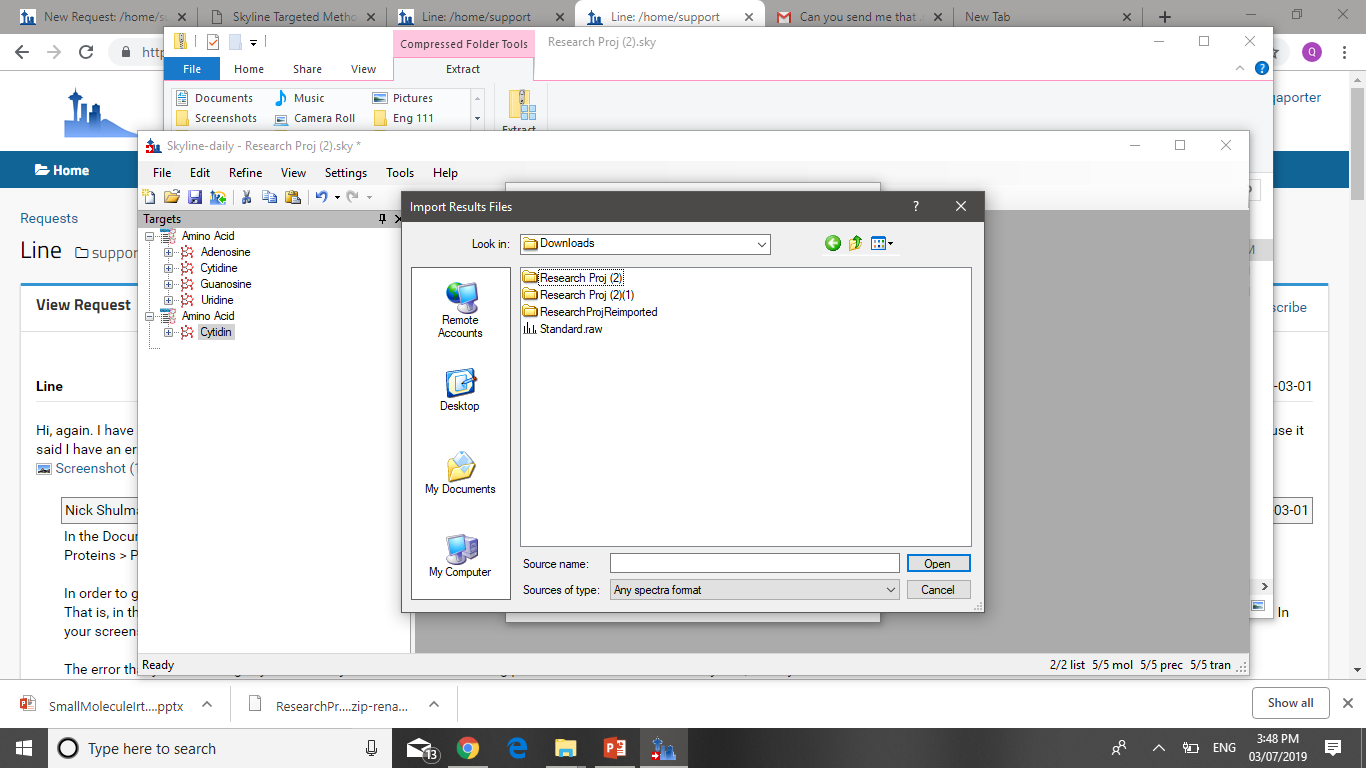1366x768 pixels.
Task: Click the green Back arrow in dialog
Action: coord(833,243)
